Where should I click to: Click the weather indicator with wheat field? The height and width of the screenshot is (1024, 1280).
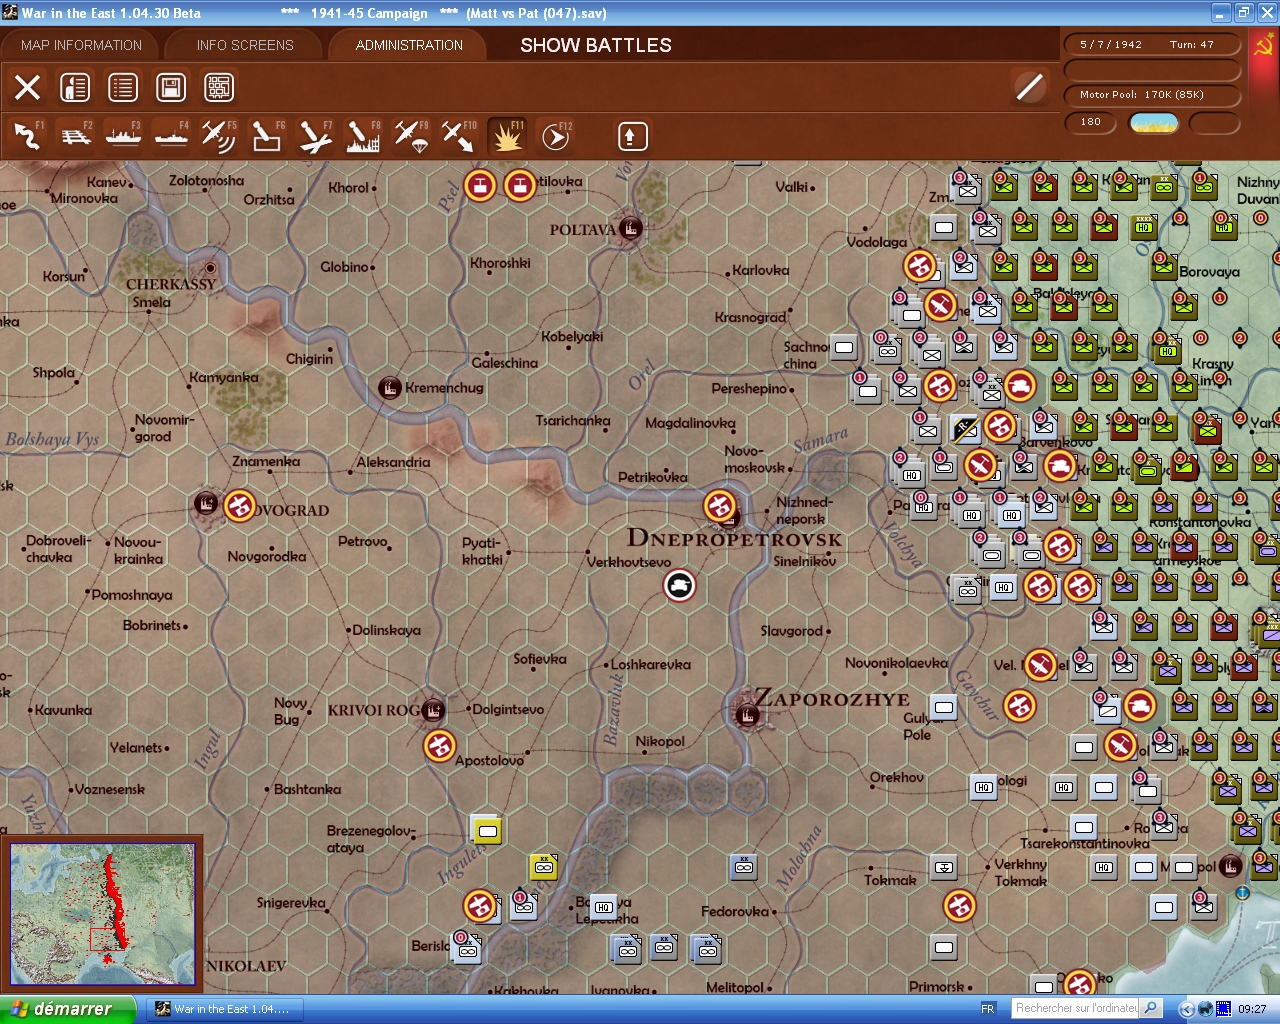pos(1154,123)
